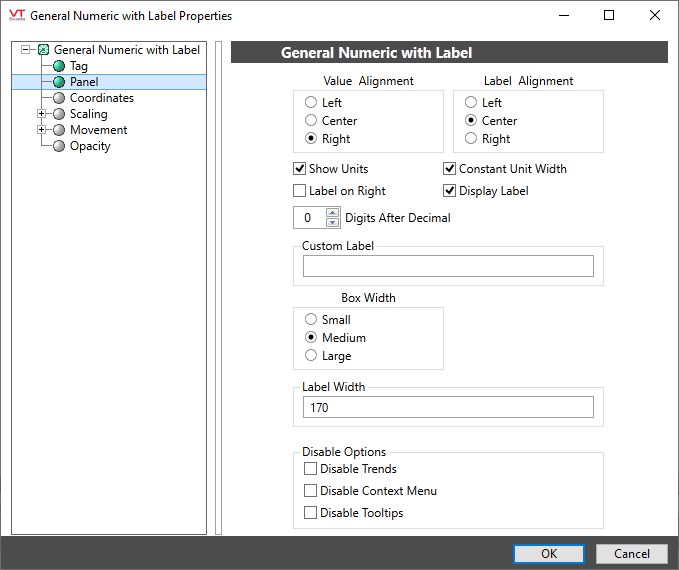The width and height of the screenshot is (679, 570).
Task: Click the green root widget icon in tree
Action: tap(43, 50)
